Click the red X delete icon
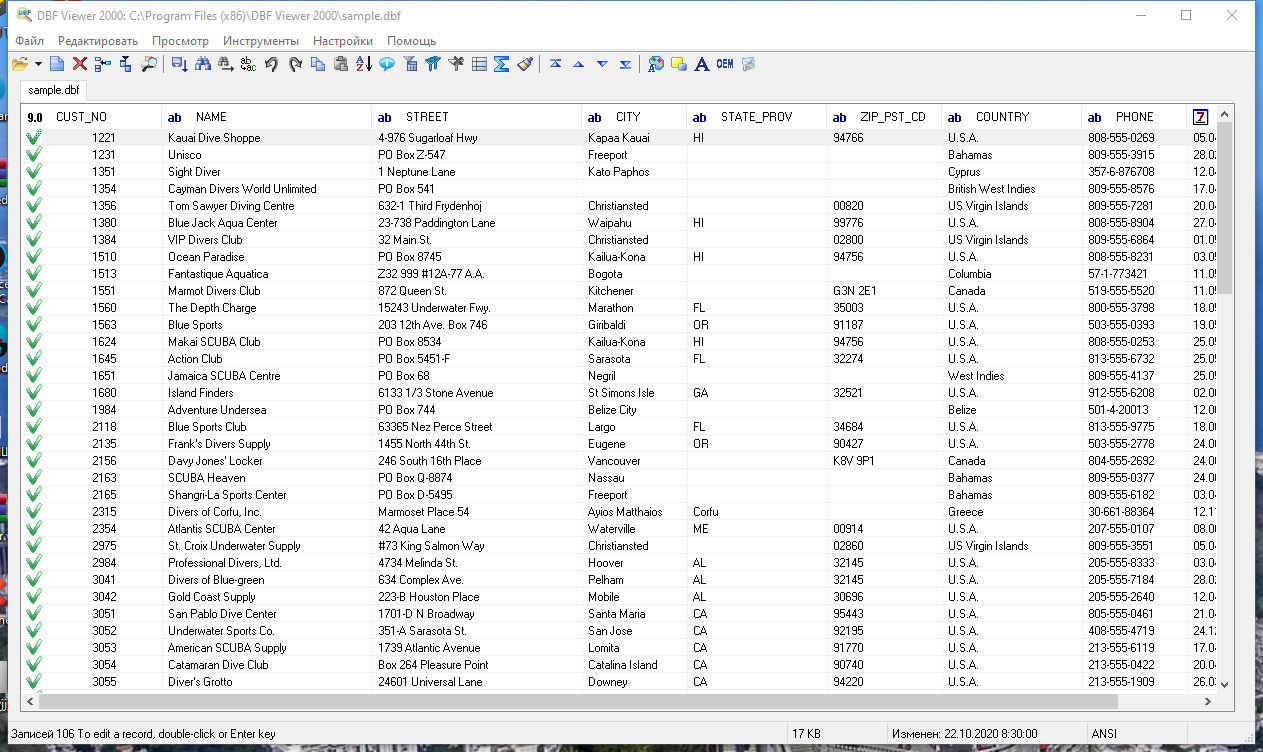This screenshot has width=1263, height=752. coord(80,65)
